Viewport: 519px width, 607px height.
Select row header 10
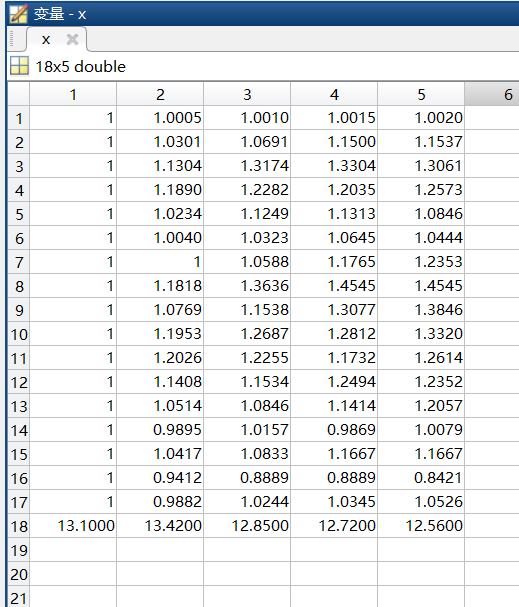point(19,334)
